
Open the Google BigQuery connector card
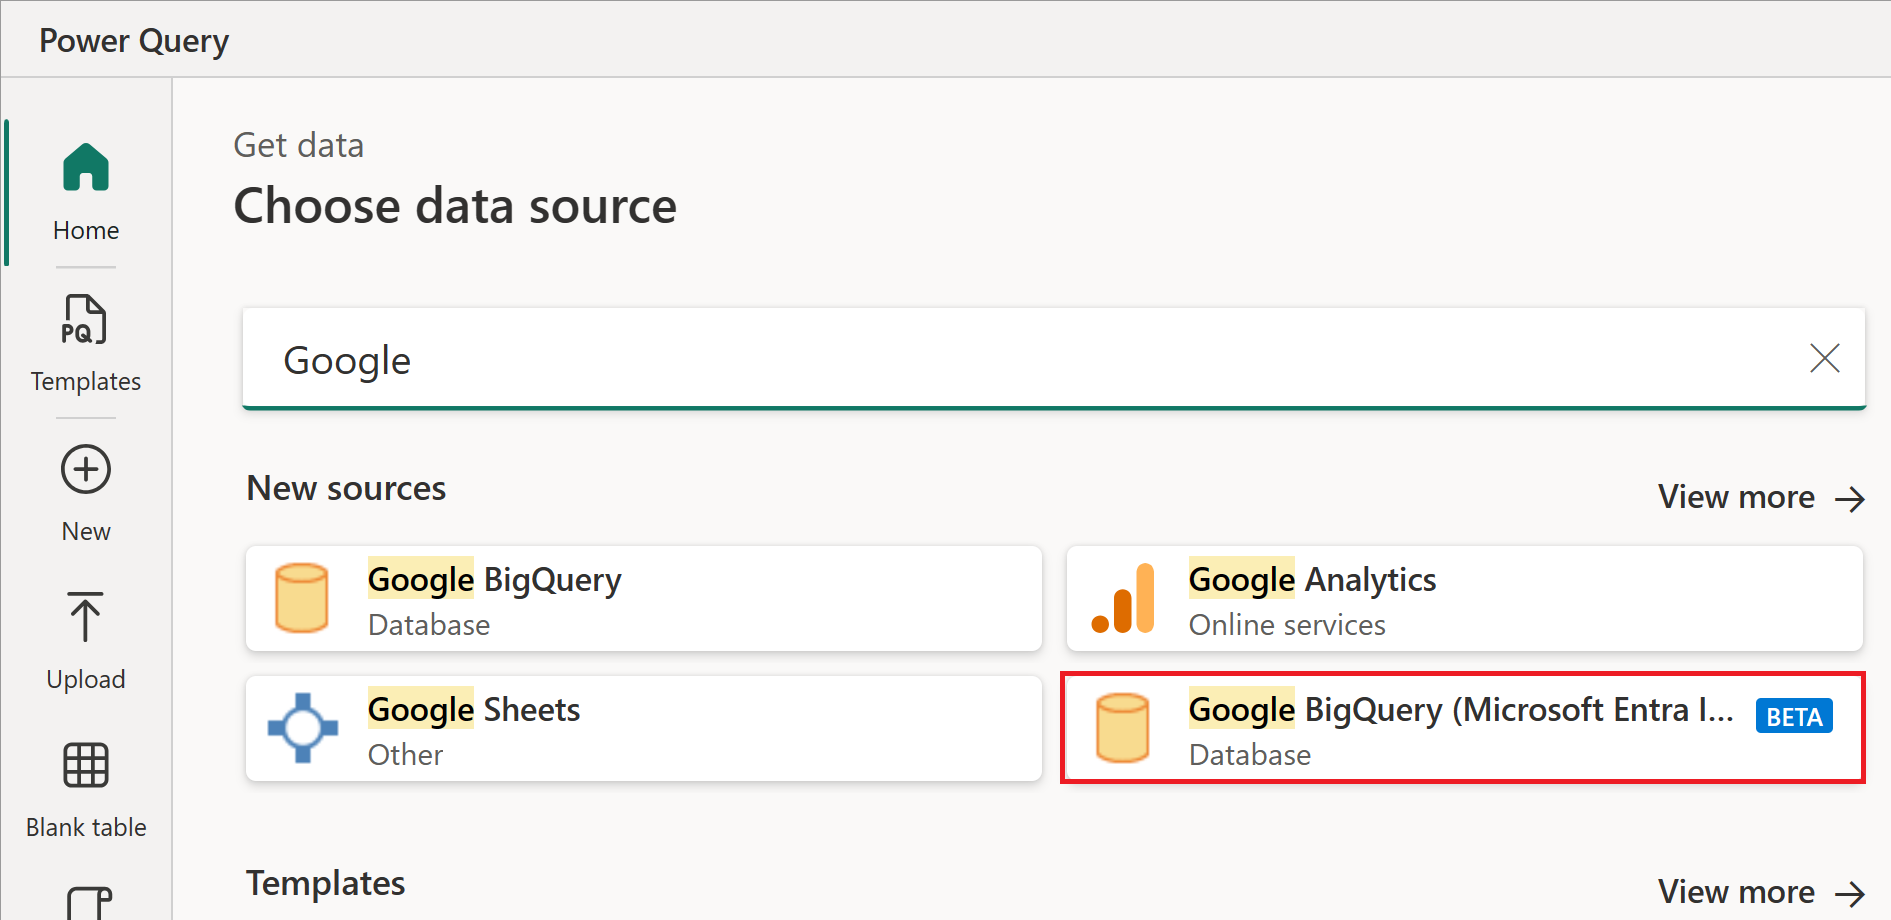point(644,598)
